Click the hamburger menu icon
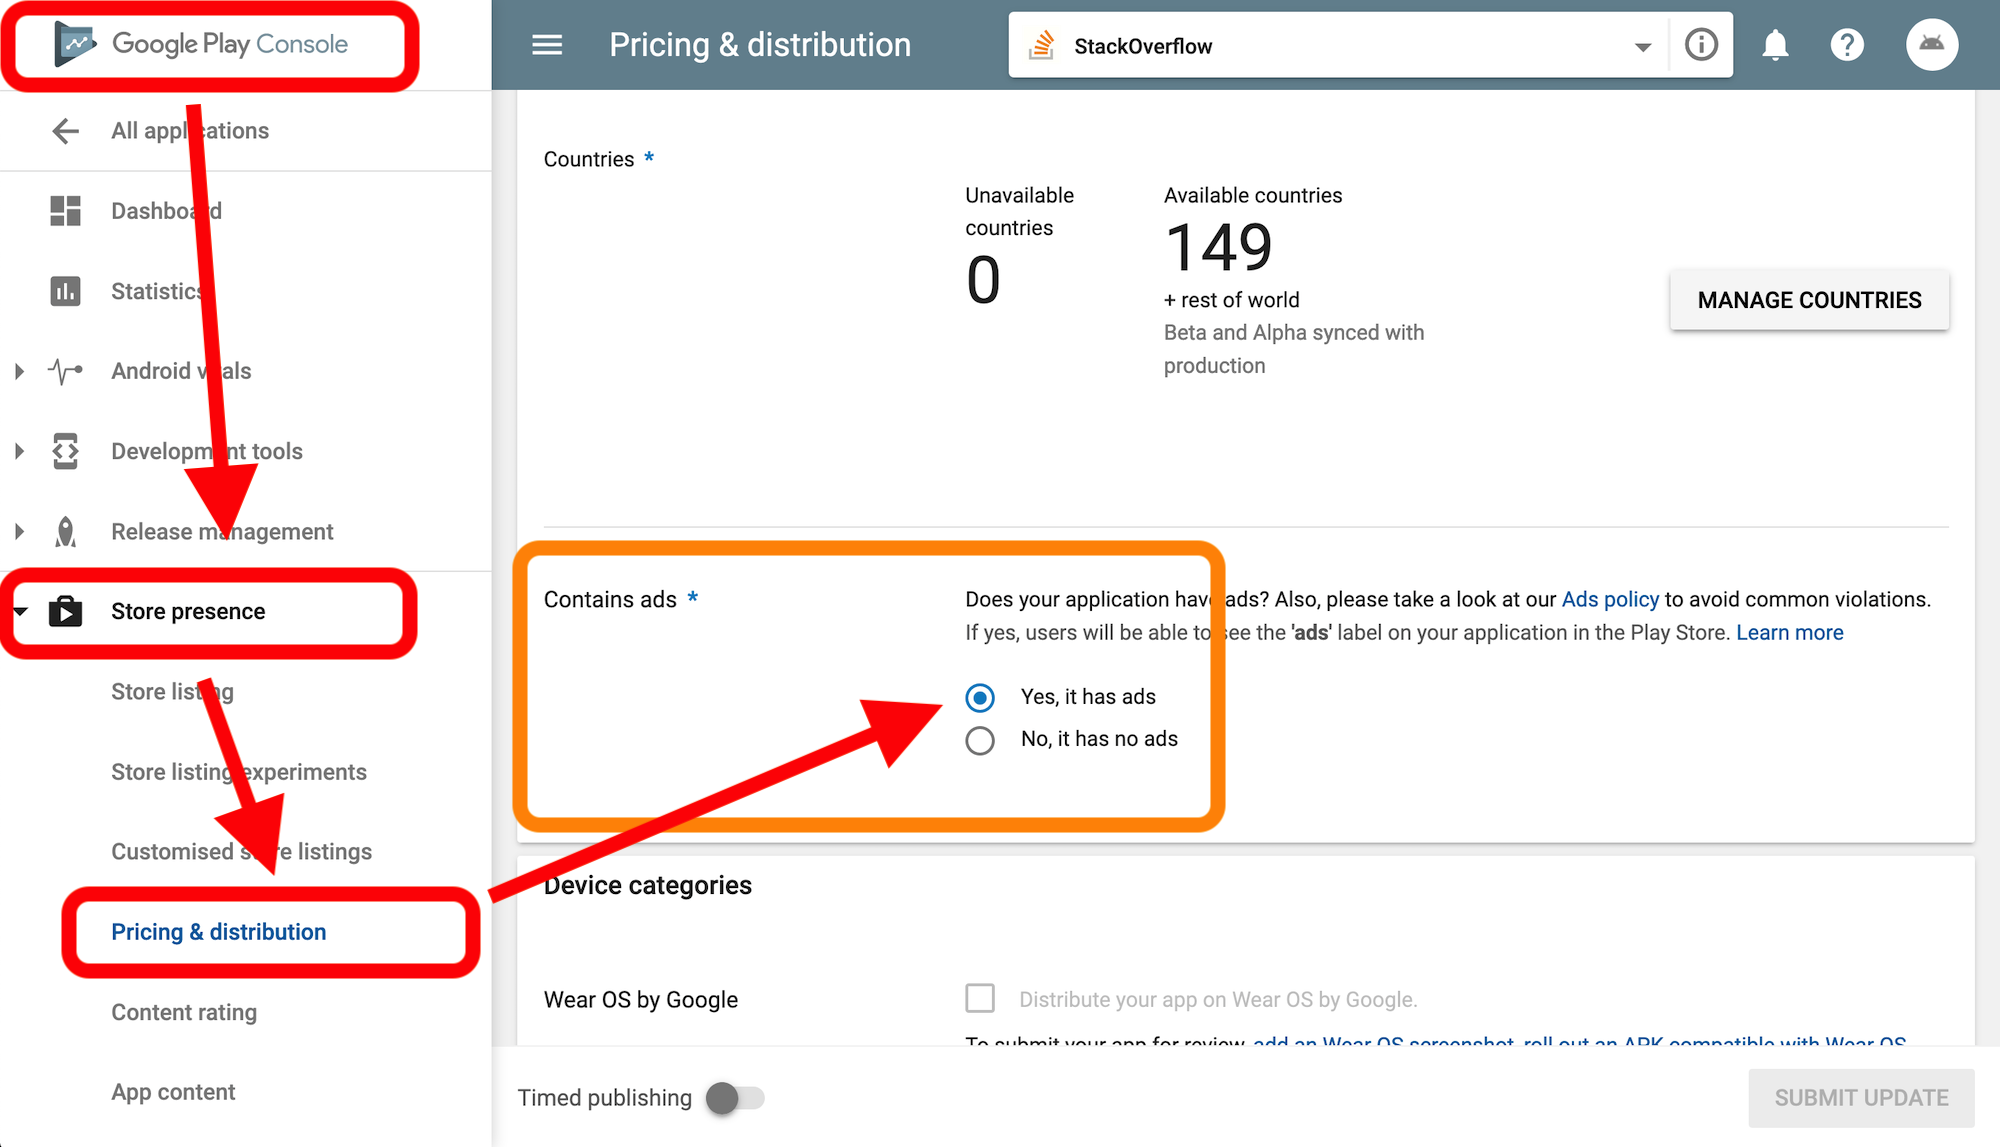This screenshot has height=1147, width=2000. [x=547, y=45]
